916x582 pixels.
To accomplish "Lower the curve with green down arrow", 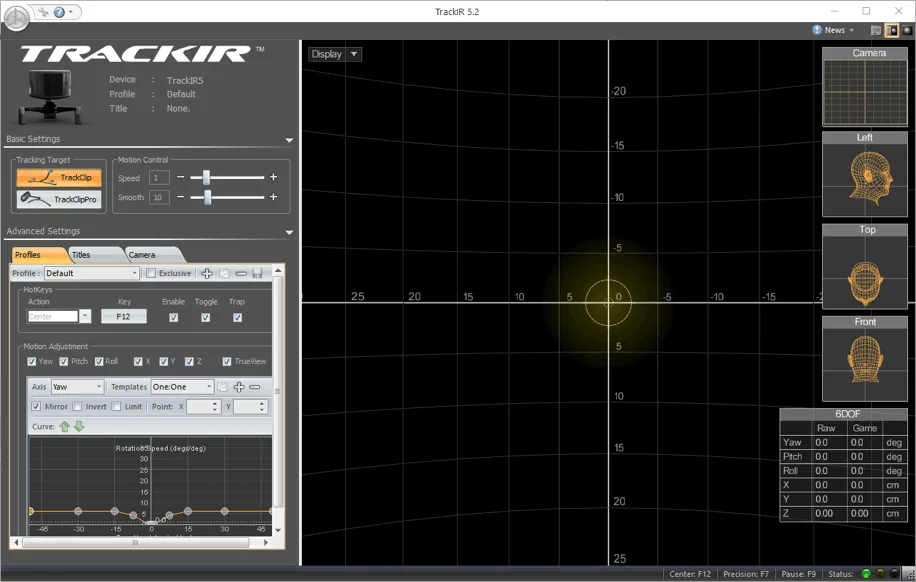I will point(79,427).
